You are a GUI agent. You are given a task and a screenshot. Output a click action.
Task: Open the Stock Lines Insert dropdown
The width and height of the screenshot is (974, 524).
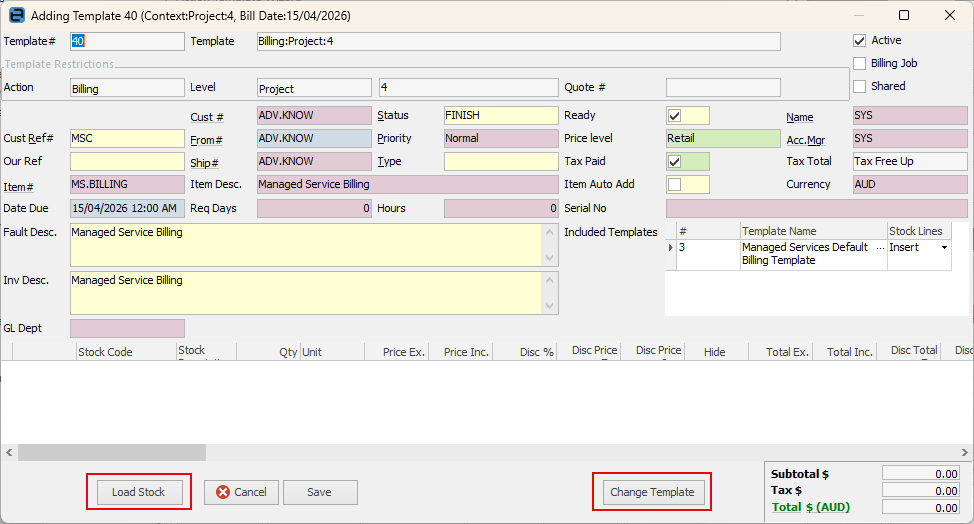944,247
